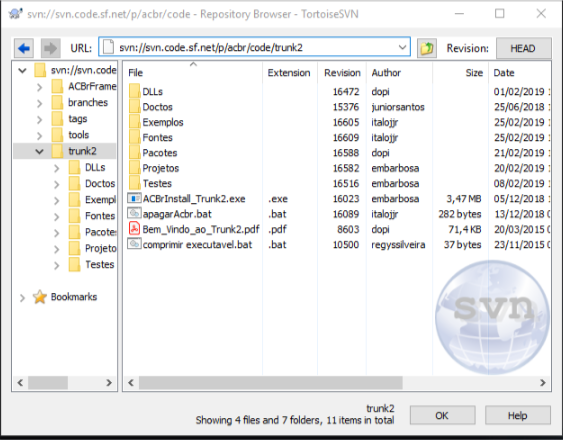Click revision 16609 in the Fontes row
This screenshot has width=563, height=440.
click(x=346, y=137)
